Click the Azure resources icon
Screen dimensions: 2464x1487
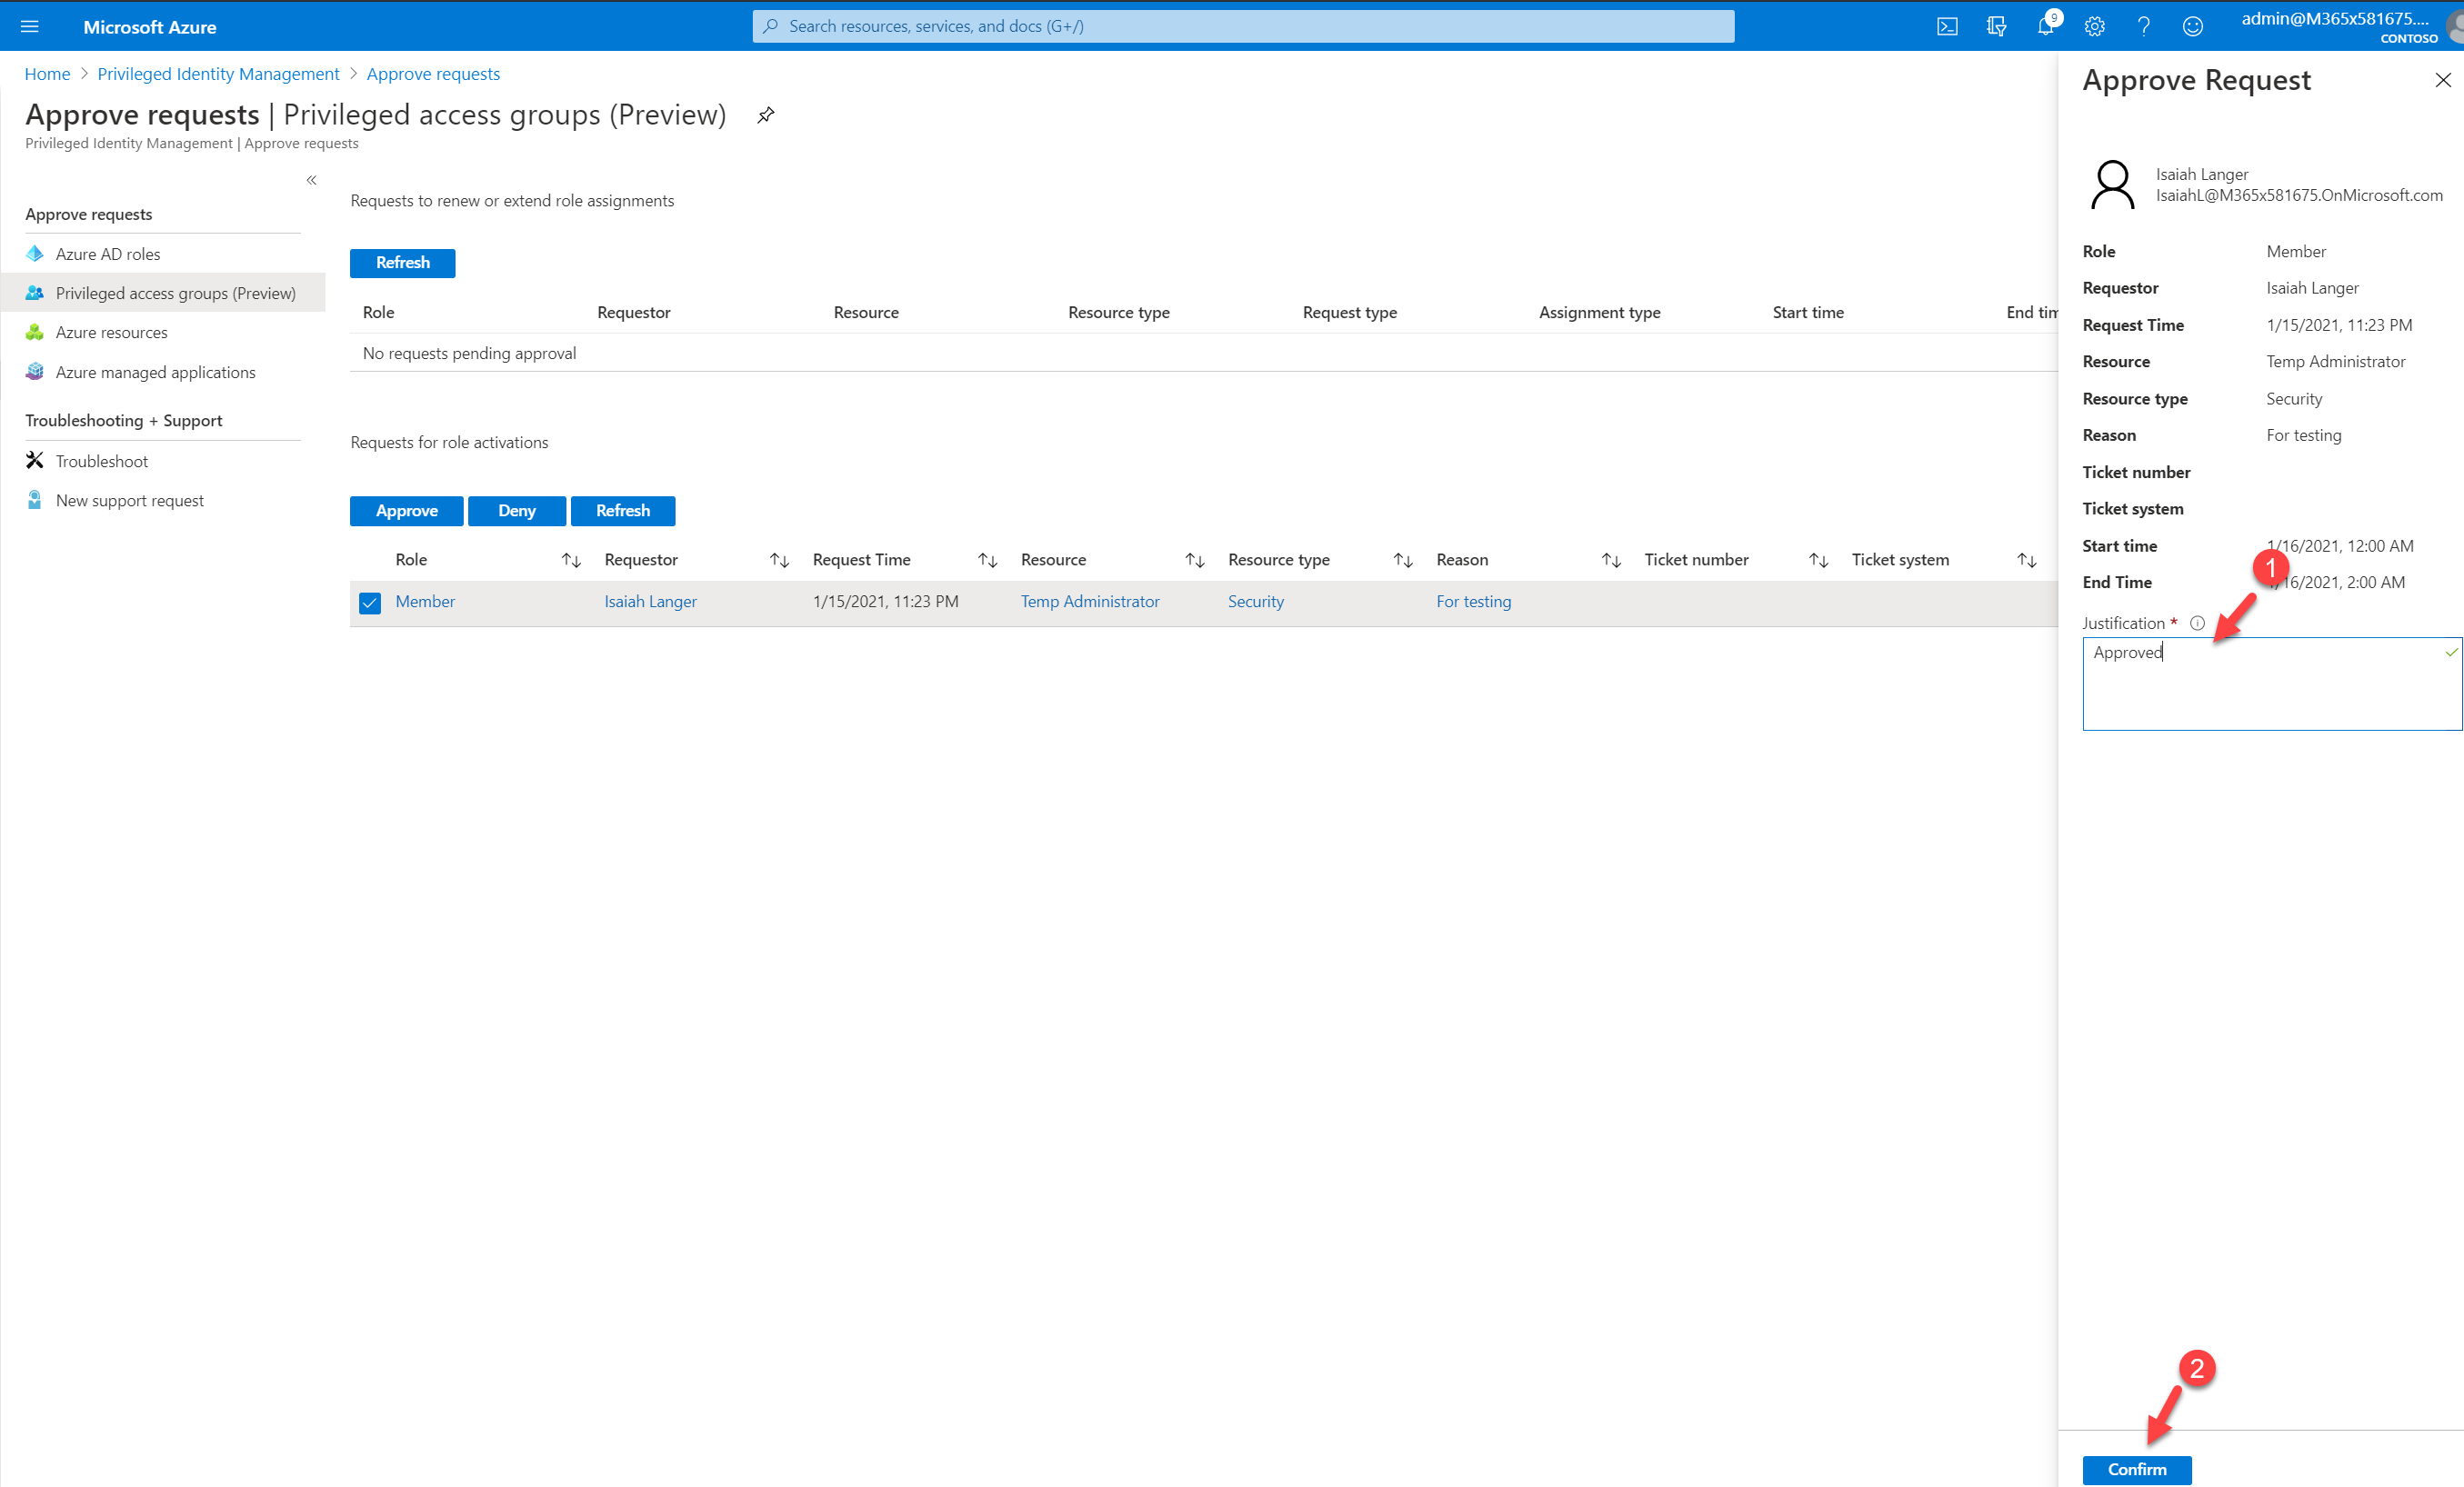35,332
